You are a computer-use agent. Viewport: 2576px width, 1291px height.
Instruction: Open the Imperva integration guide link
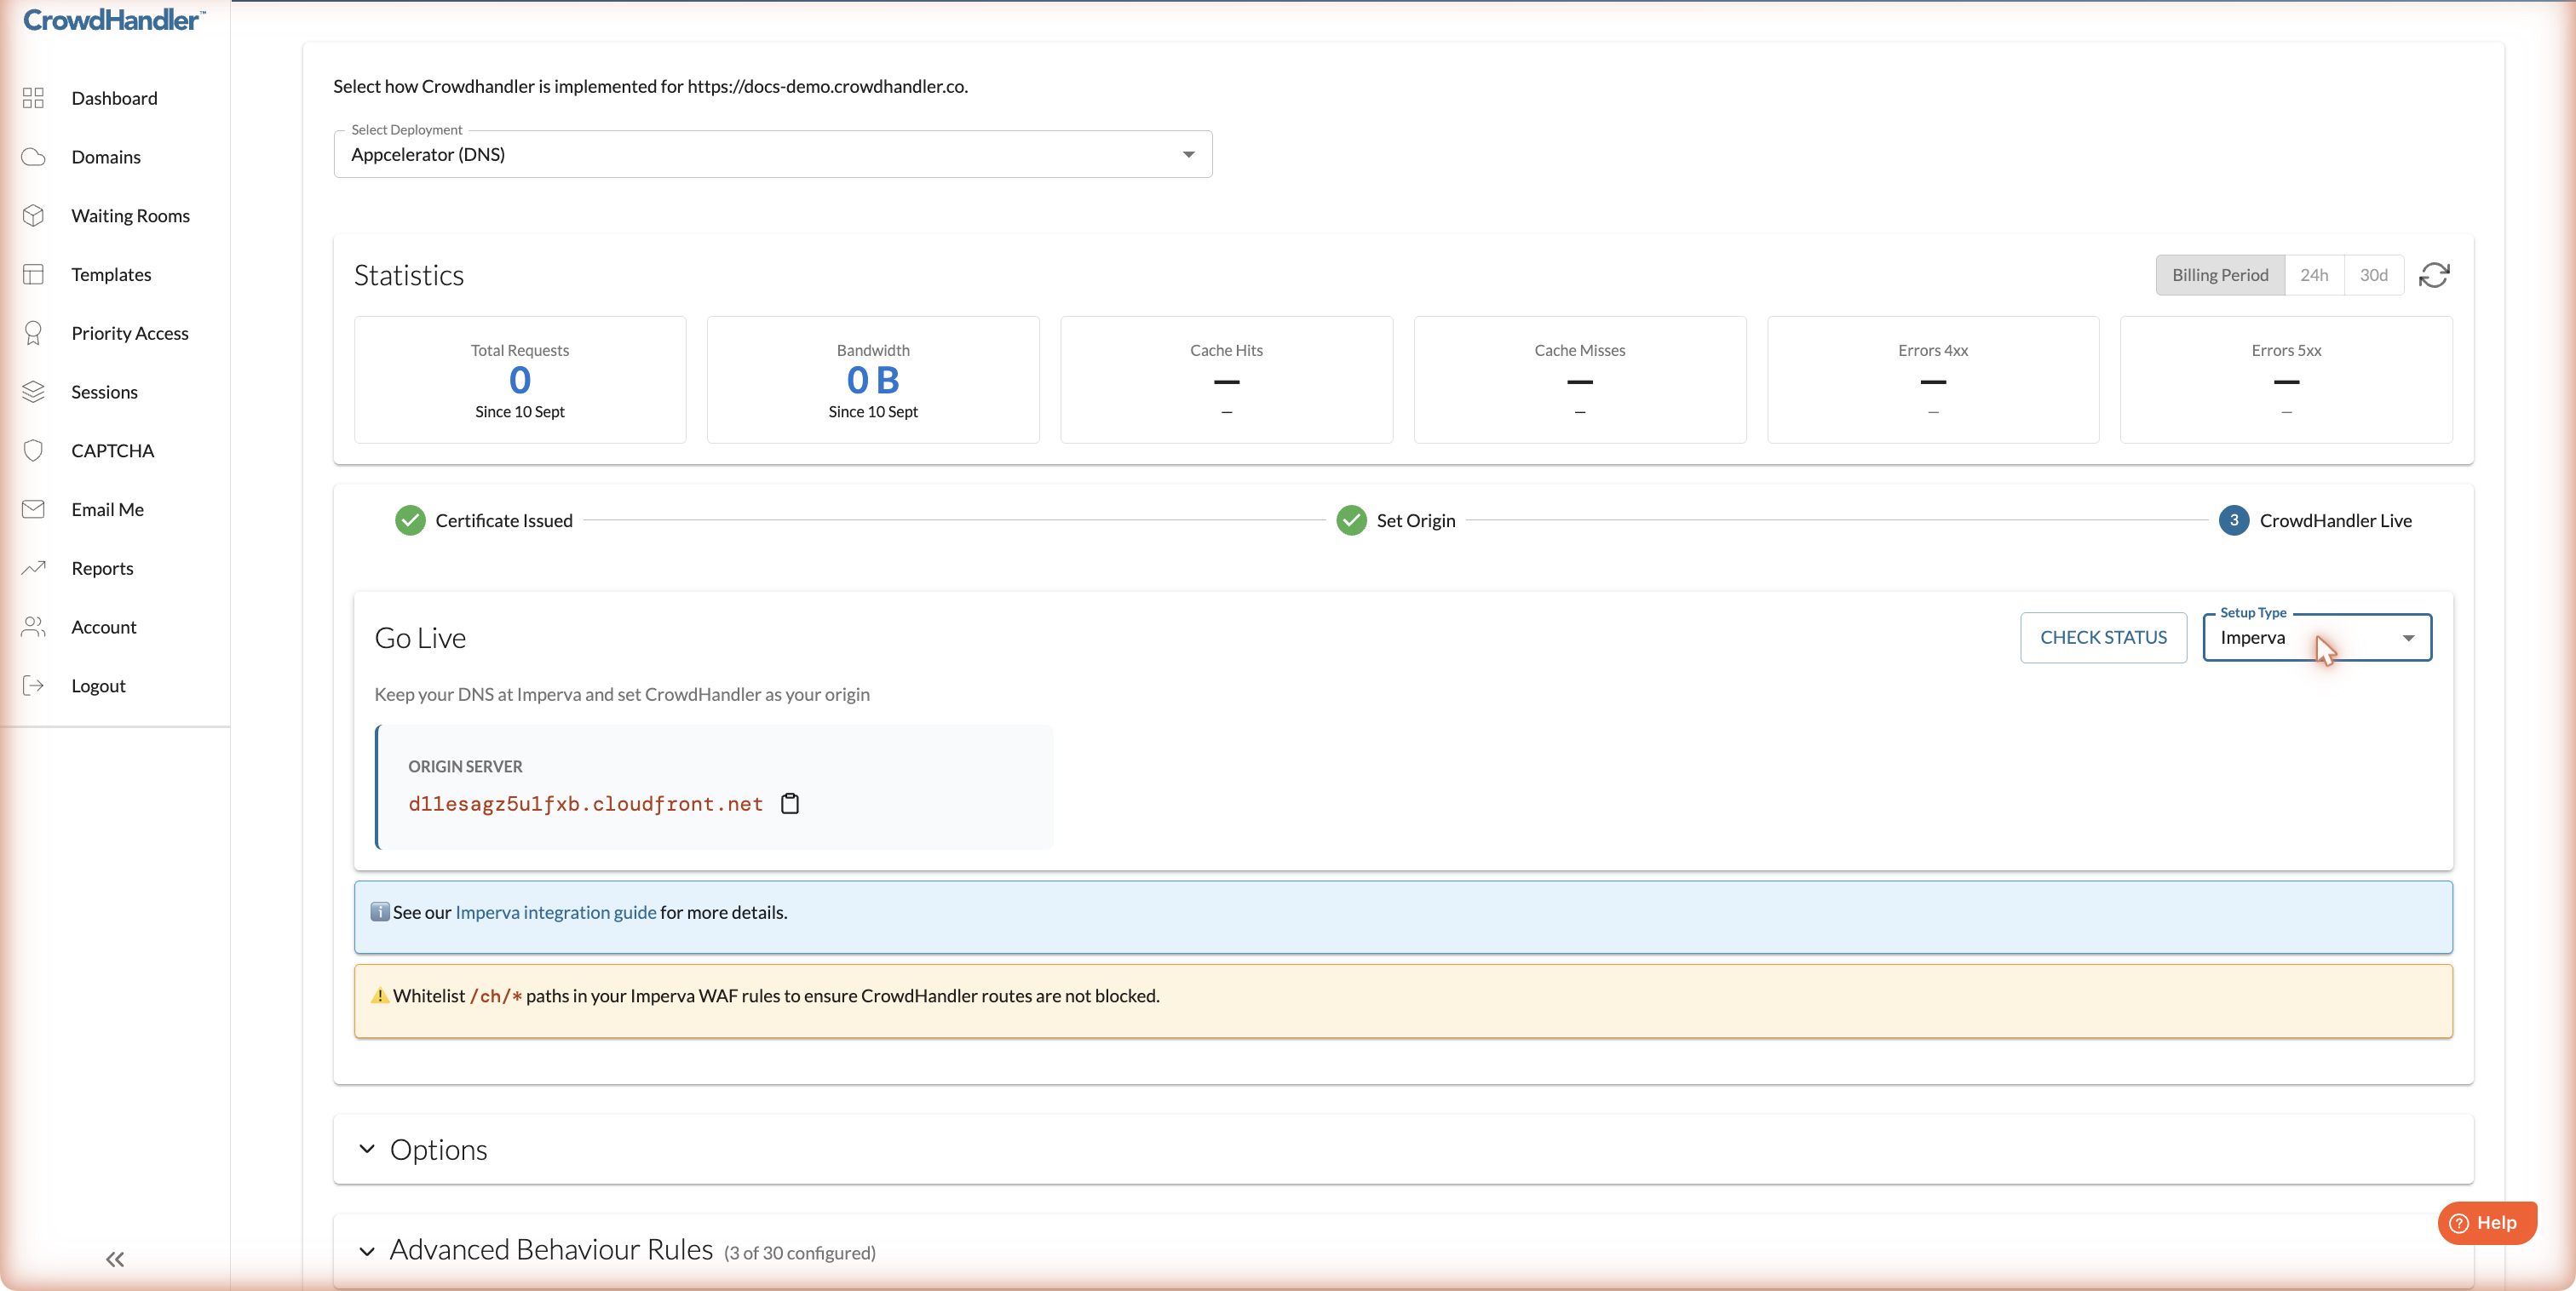pyautogui.click(x=556, y=912)
